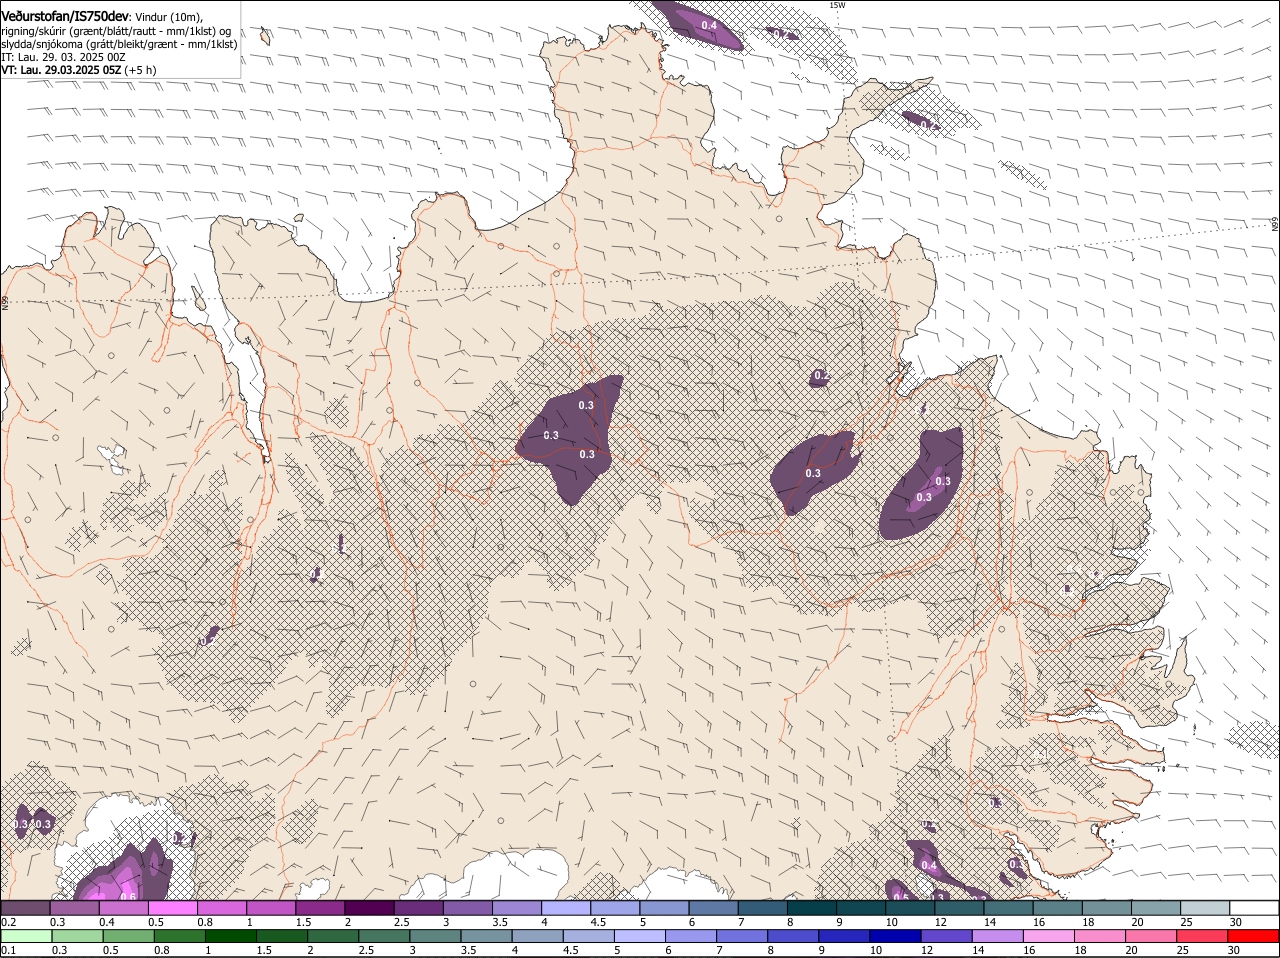Select the light lavender swatch between 4 and 4.5, upper scale

click(x=566, y=907)
